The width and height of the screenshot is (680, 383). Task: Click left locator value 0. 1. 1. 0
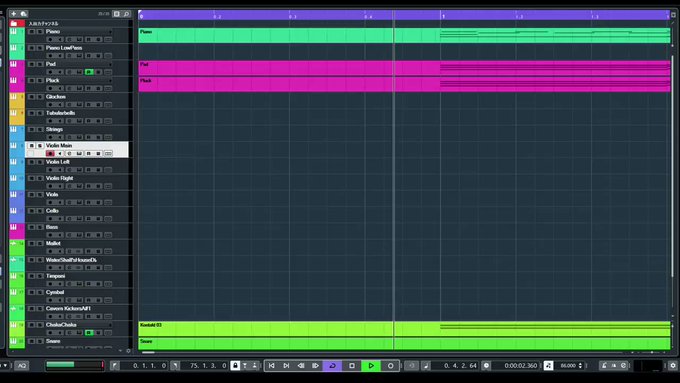click(x=149, y=366)
